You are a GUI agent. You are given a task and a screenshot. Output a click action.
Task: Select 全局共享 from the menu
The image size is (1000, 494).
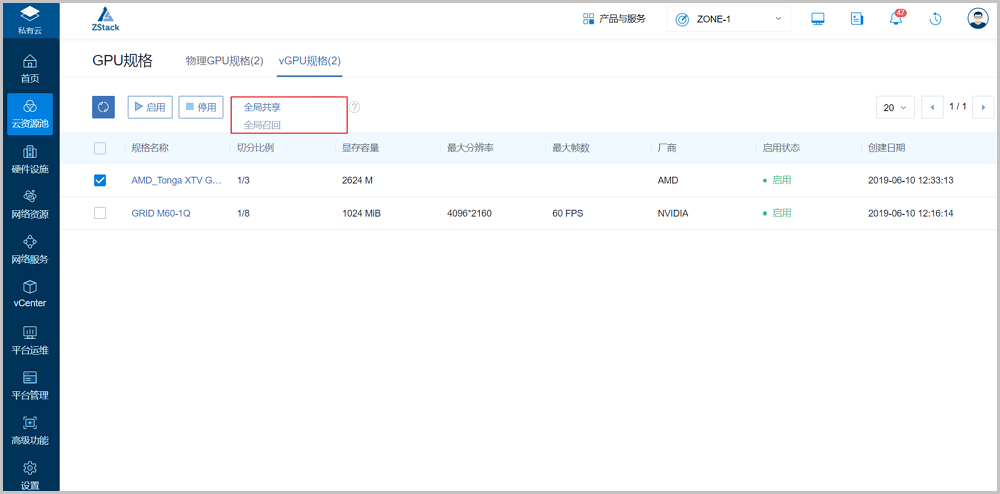(262, 106)
